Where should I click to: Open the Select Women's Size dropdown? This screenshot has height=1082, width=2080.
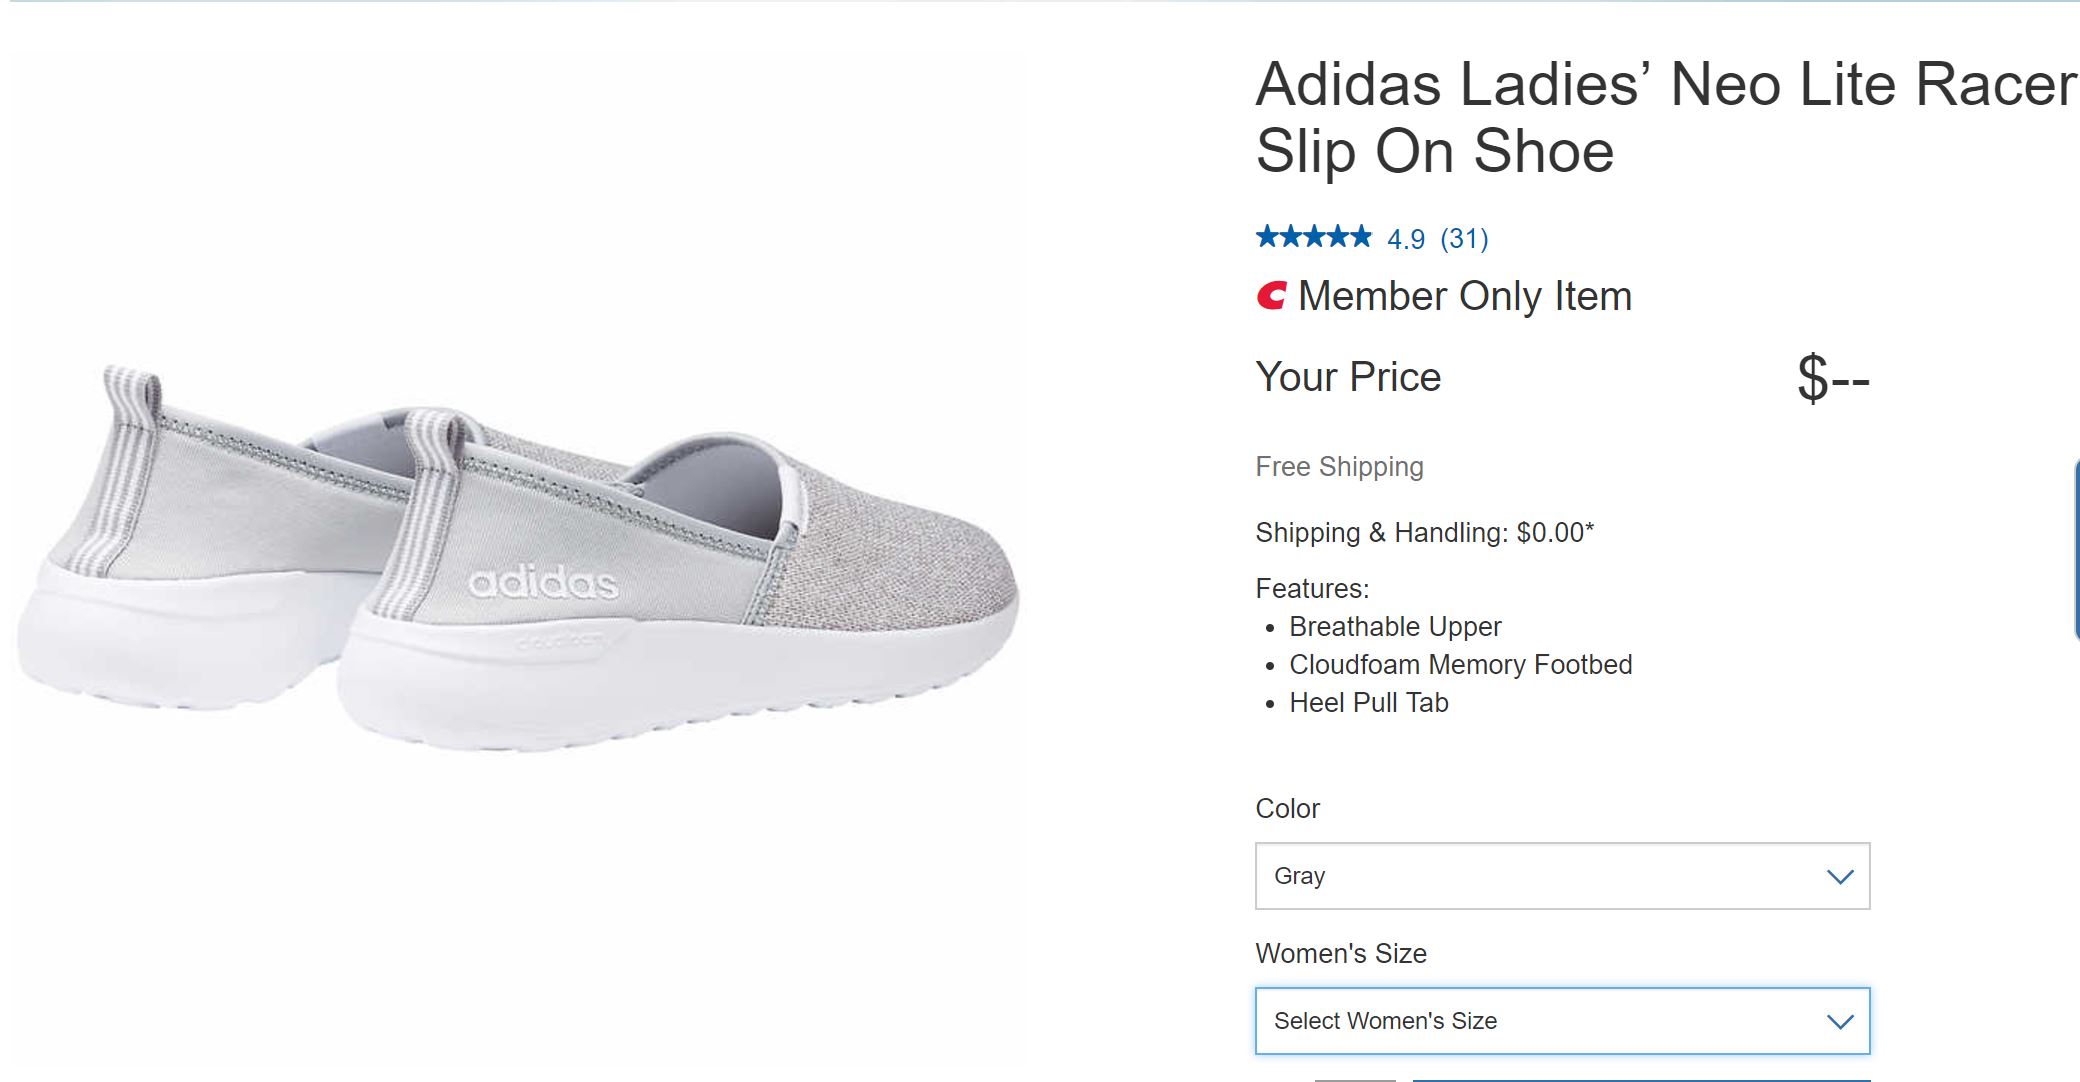point(1561,1021)
